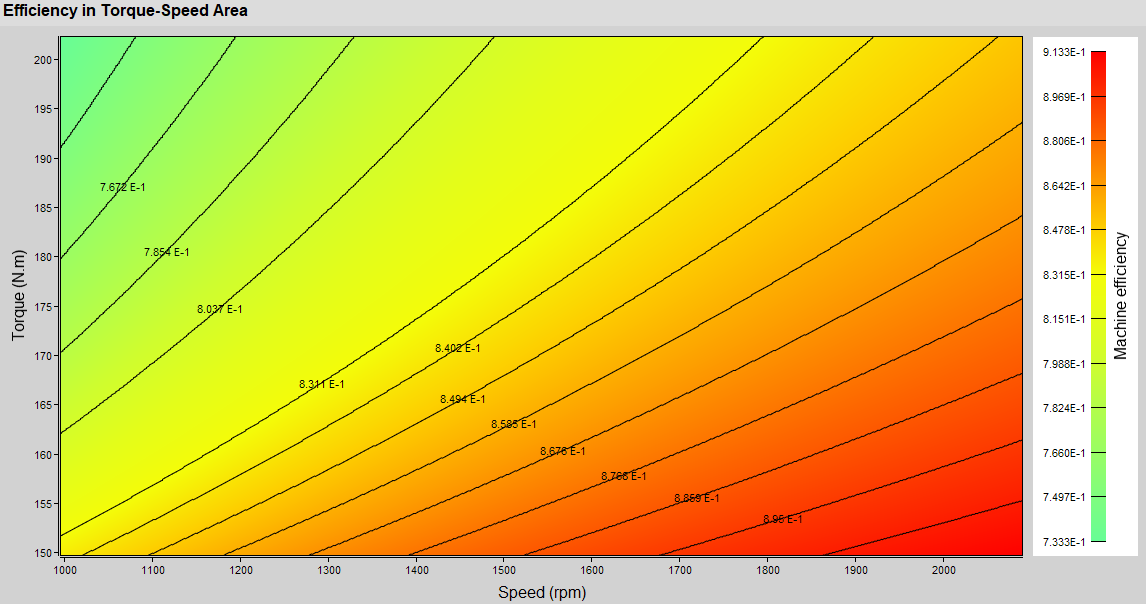Click the red top of the color scale bar

(1098, 58)
